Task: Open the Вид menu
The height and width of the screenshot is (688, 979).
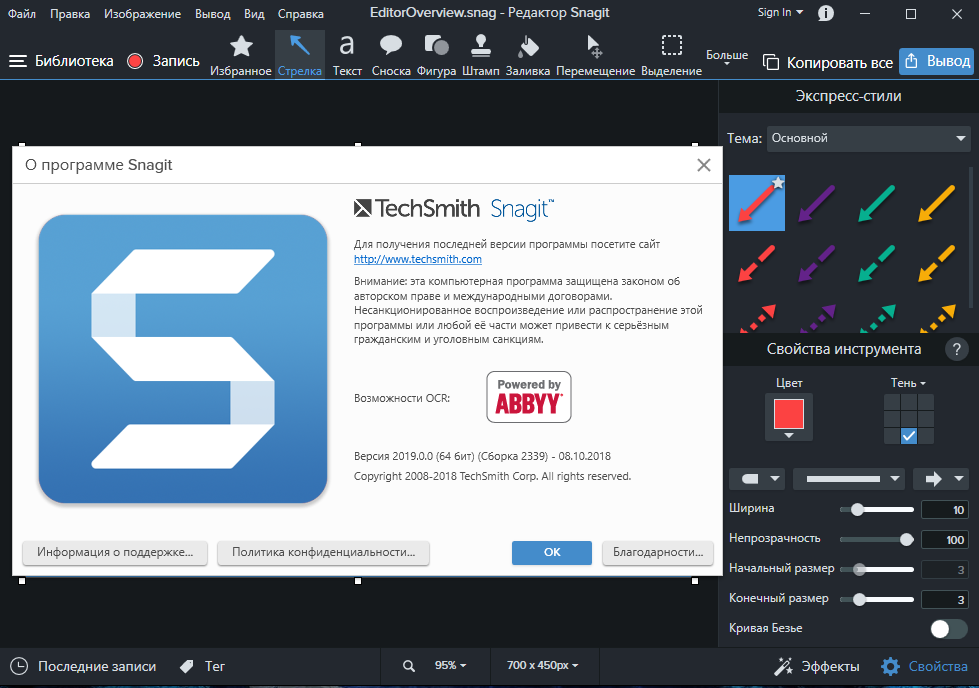Action: tap(254, 13)
